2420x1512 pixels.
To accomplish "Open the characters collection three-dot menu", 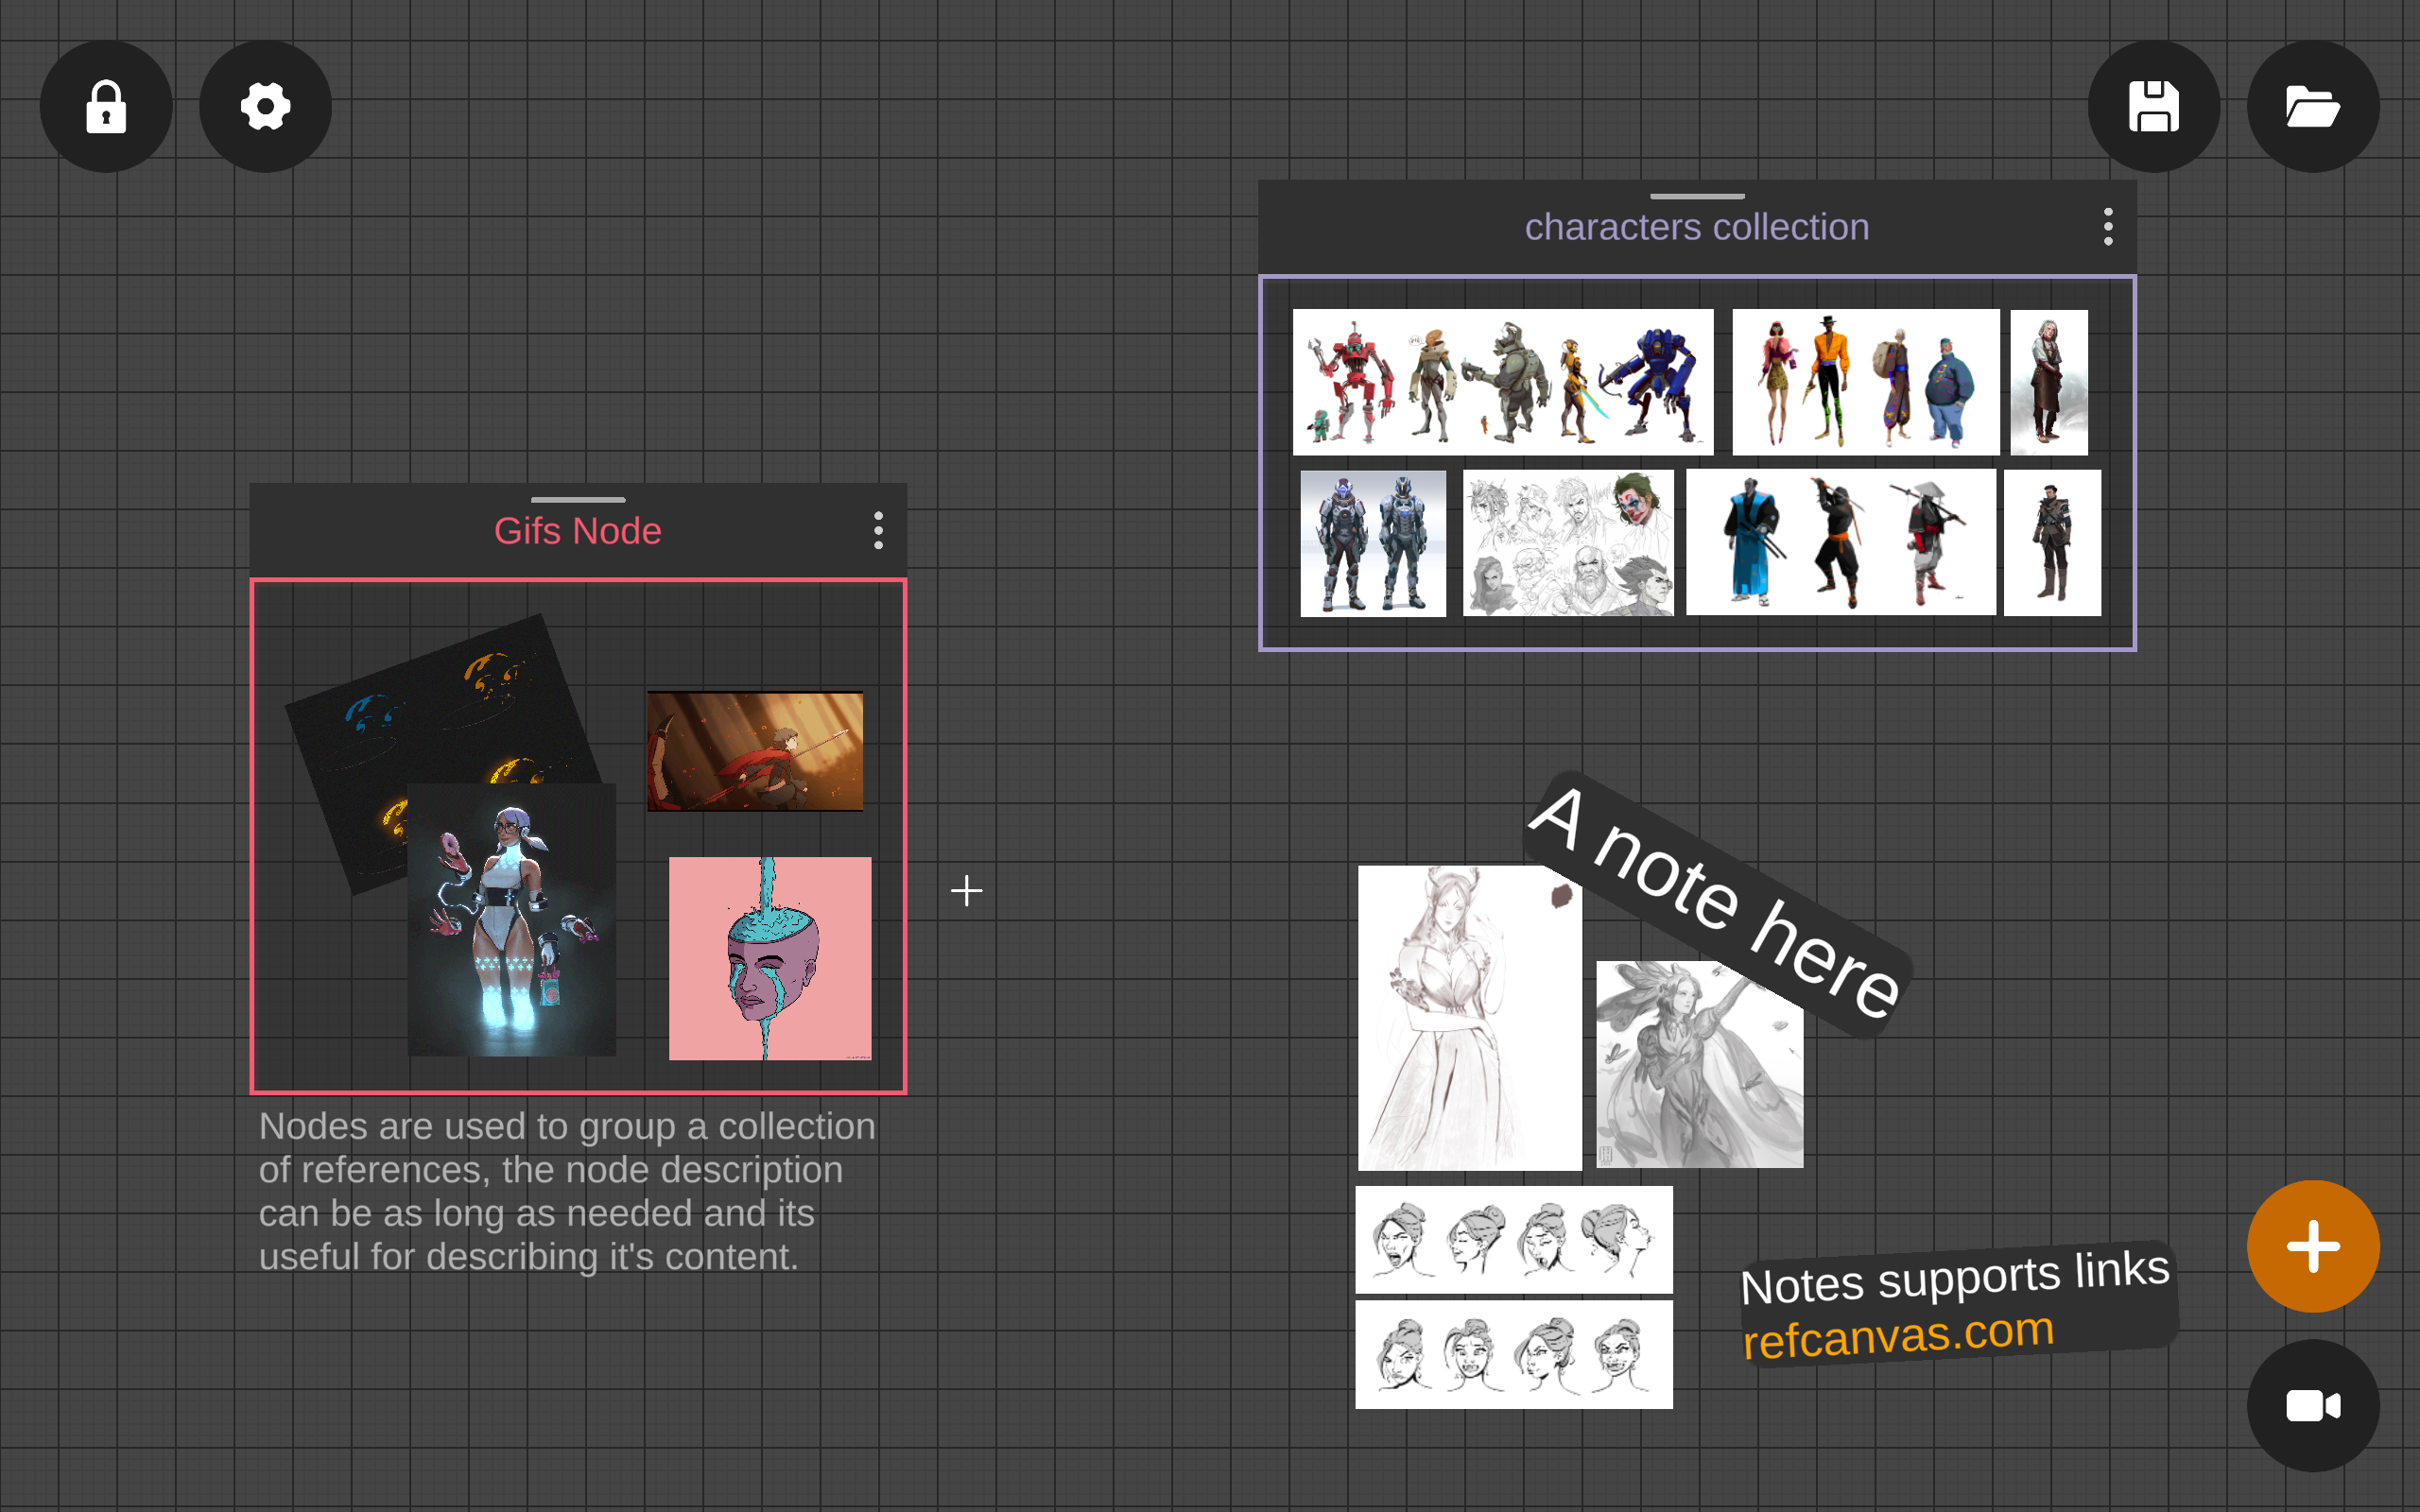I will tap(2108, 227).
